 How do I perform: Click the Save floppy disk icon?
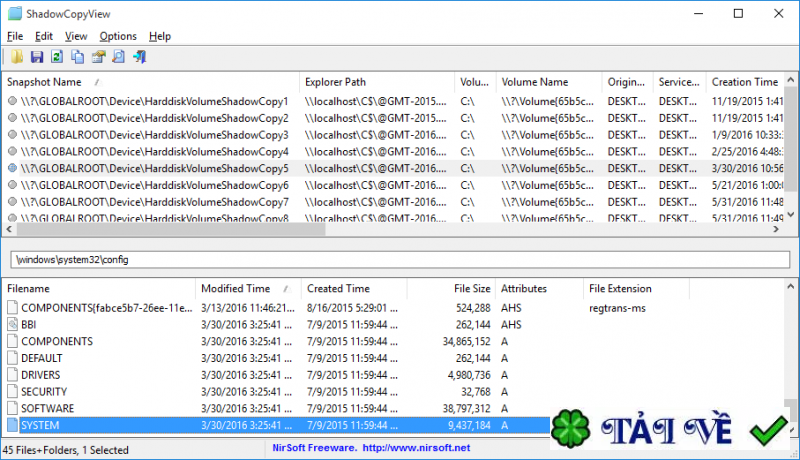[x=37, y=57]
